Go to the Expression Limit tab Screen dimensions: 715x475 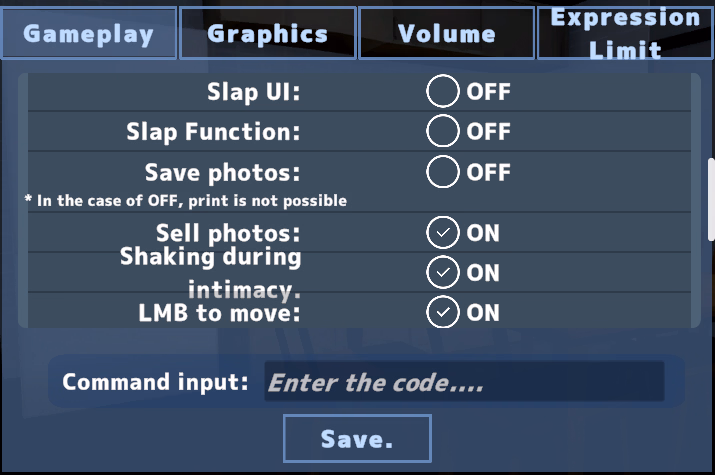[625, 33]
